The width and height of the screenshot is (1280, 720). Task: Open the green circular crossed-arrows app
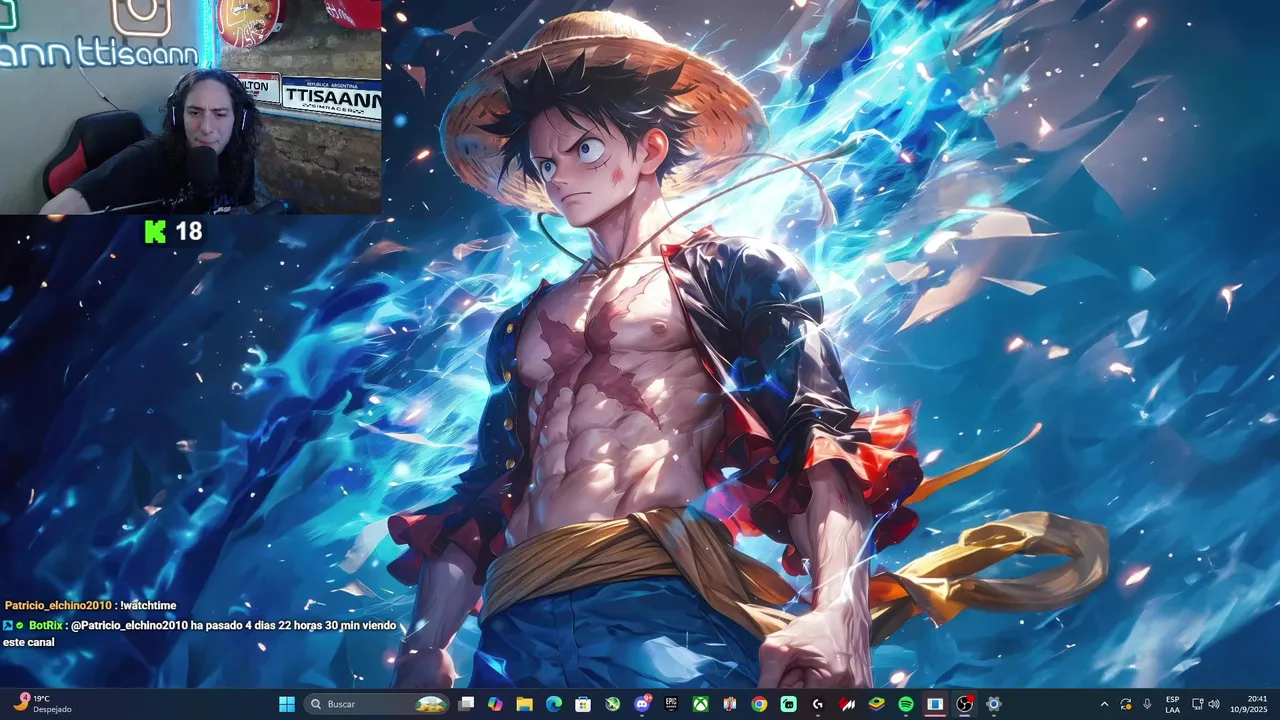[613, 704]
